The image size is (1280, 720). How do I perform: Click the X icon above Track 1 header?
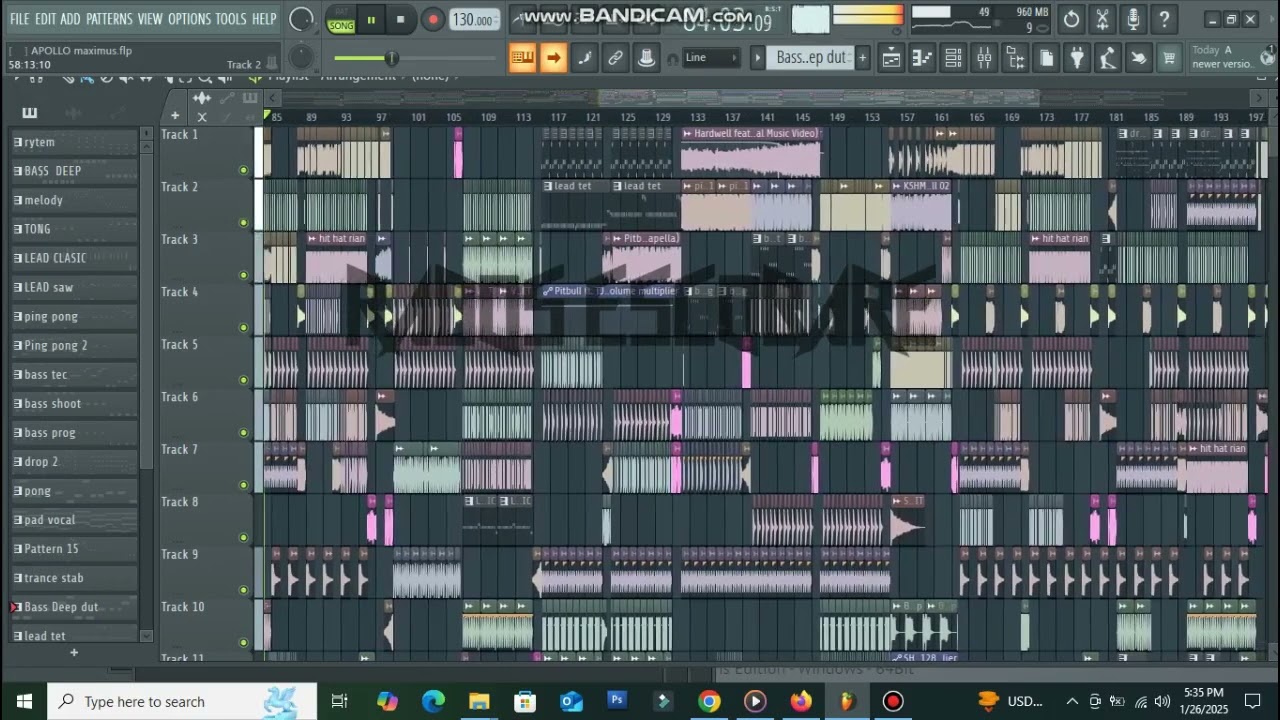(201, 116)
